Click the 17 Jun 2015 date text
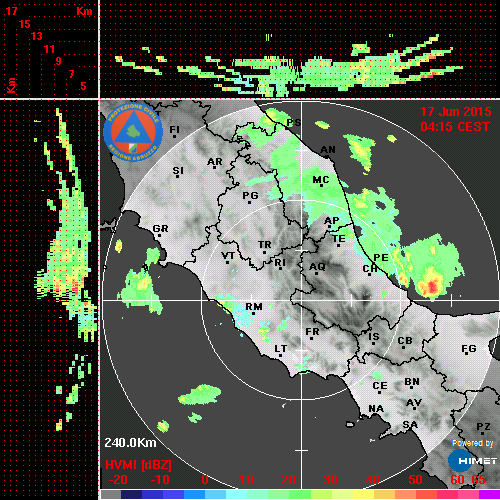The image size is (500, 500). (x=456, y=112)
